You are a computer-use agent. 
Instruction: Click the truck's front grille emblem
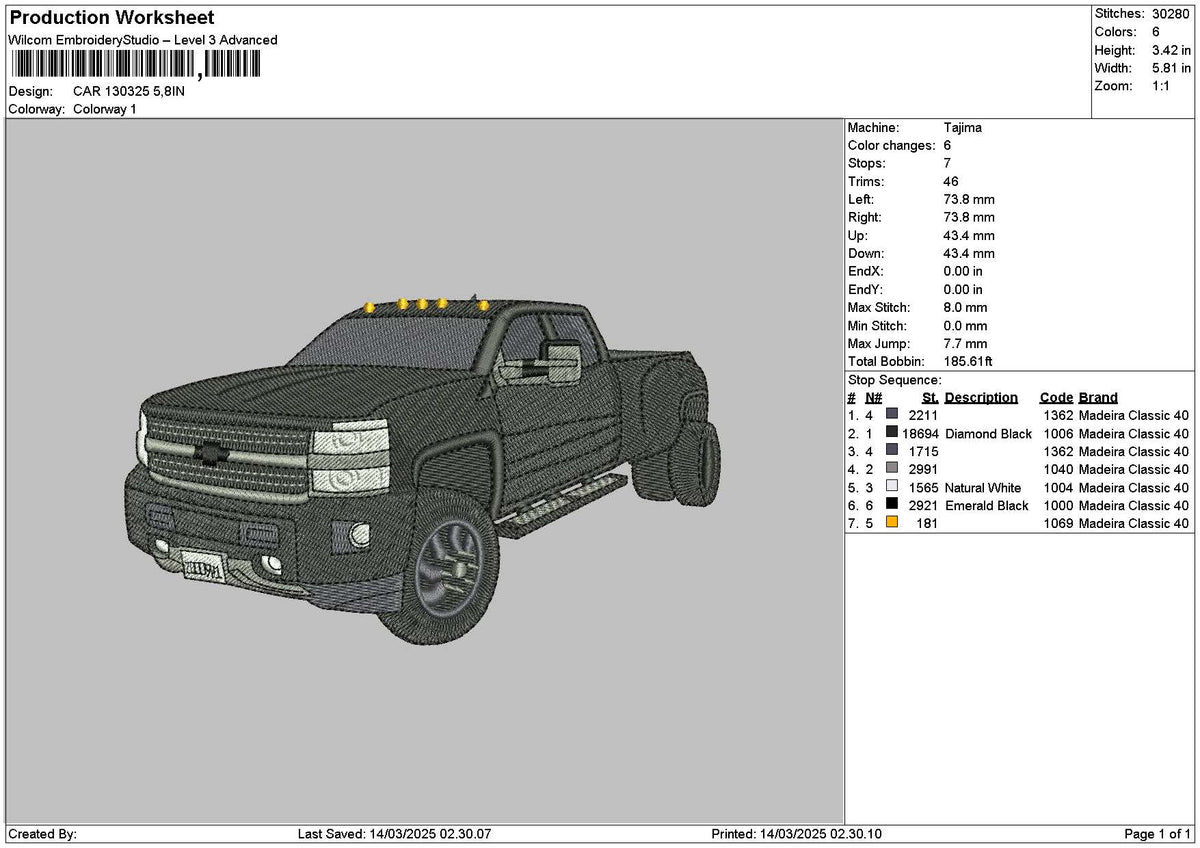(209, 454)
